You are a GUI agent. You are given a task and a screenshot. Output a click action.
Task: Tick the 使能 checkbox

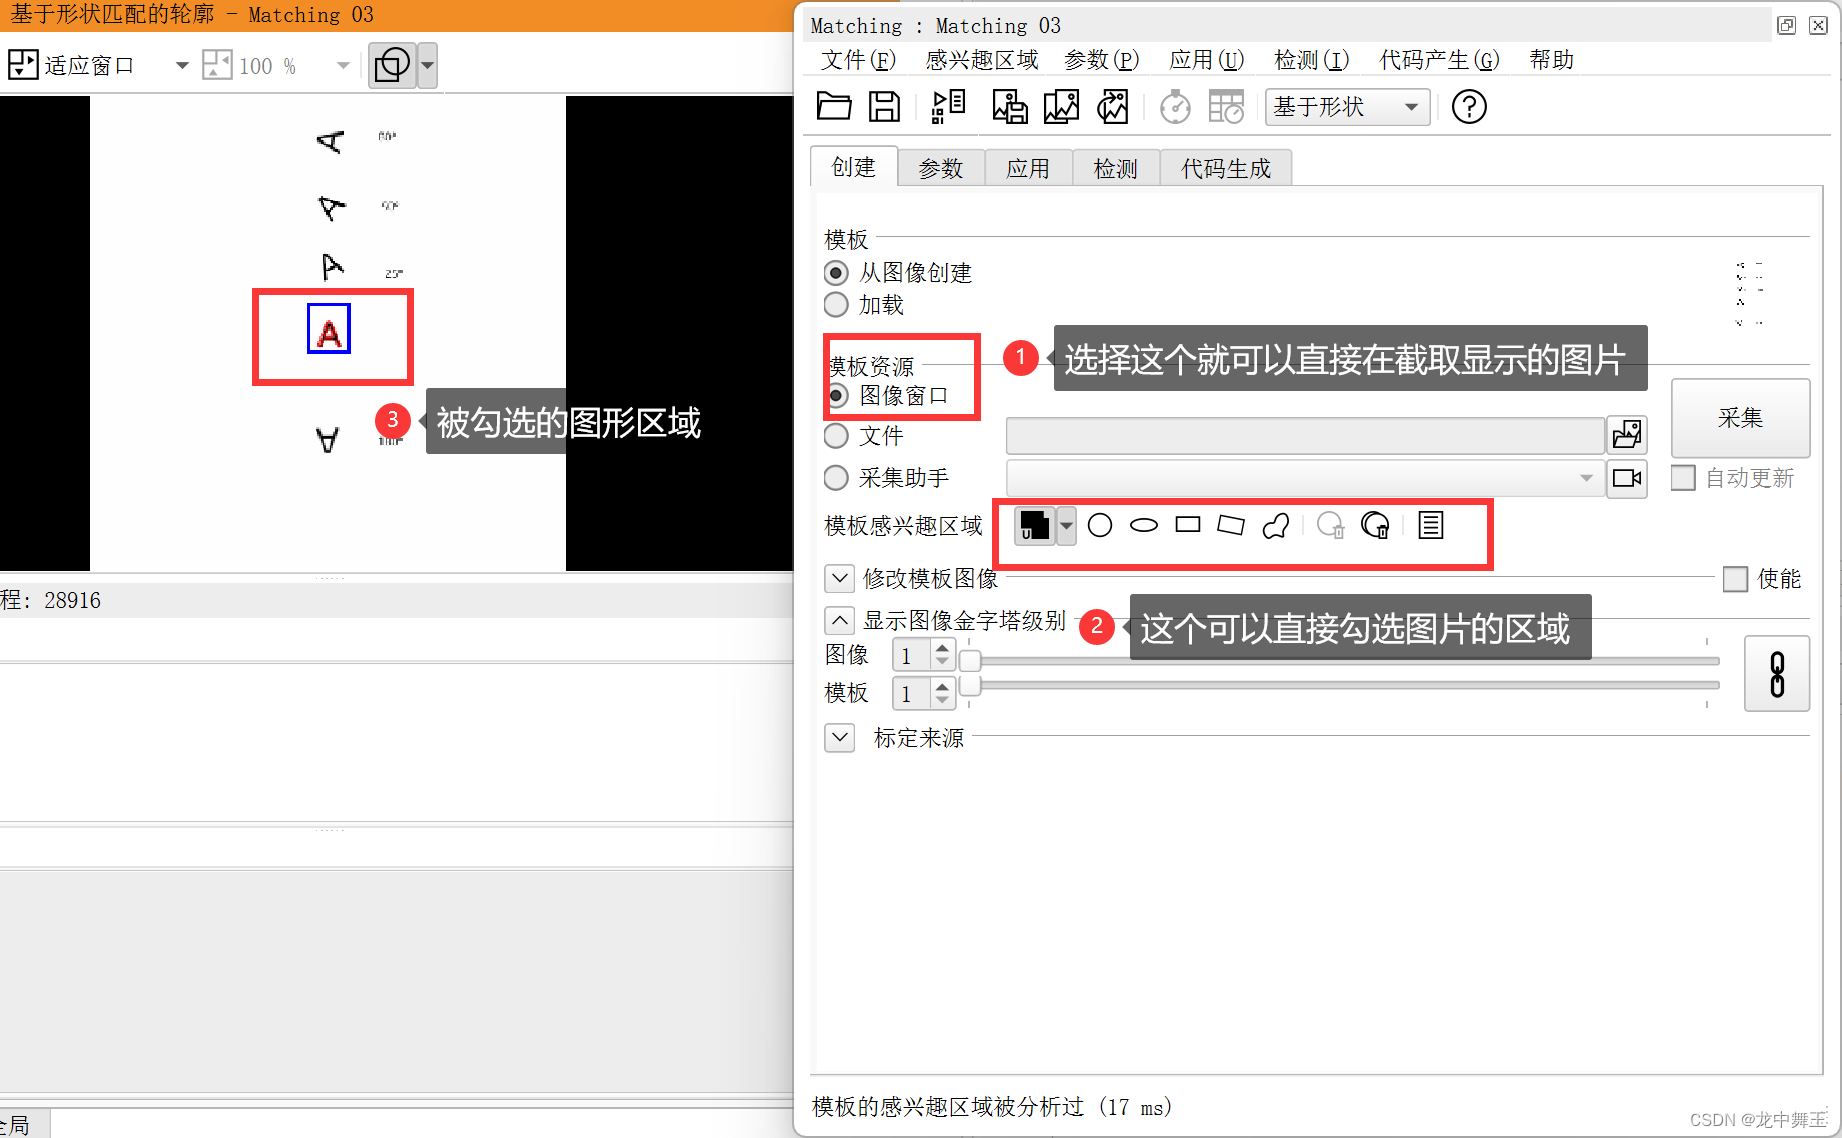(1735, 579)
